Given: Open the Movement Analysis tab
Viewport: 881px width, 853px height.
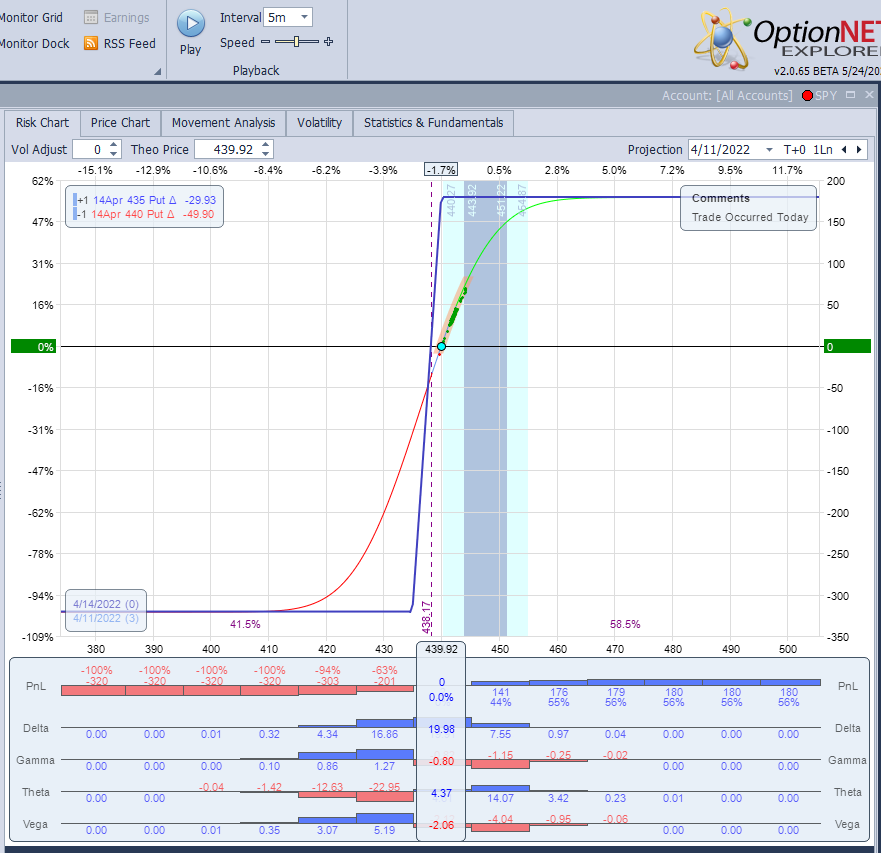Looking at the screenshot, I should (224, 123).
